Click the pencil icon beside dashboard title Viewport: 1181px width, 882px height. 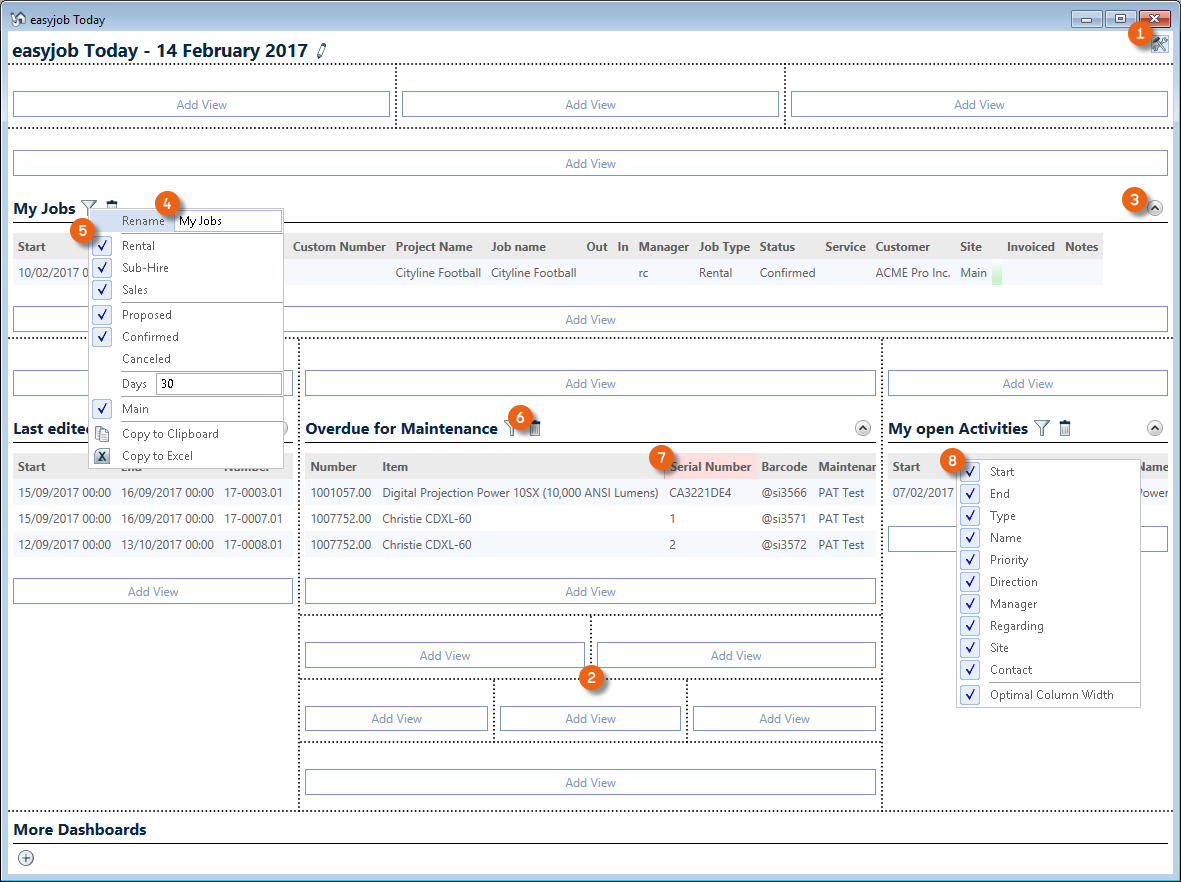pos(321,50)
